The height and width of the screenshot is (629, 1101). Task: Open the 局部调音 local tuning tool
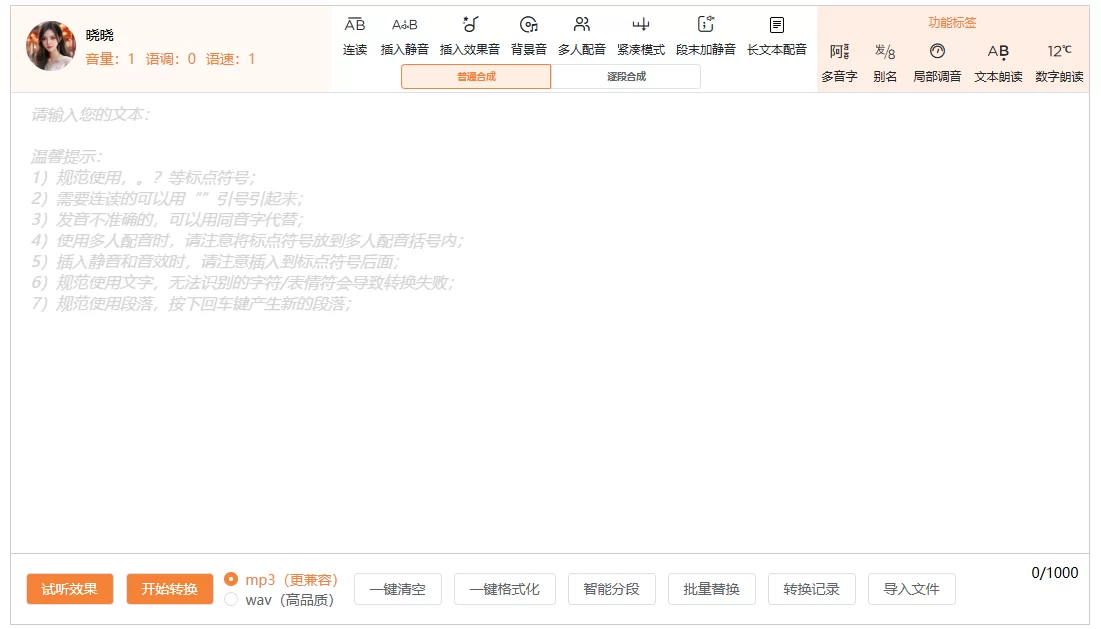[x=937, y=52]
